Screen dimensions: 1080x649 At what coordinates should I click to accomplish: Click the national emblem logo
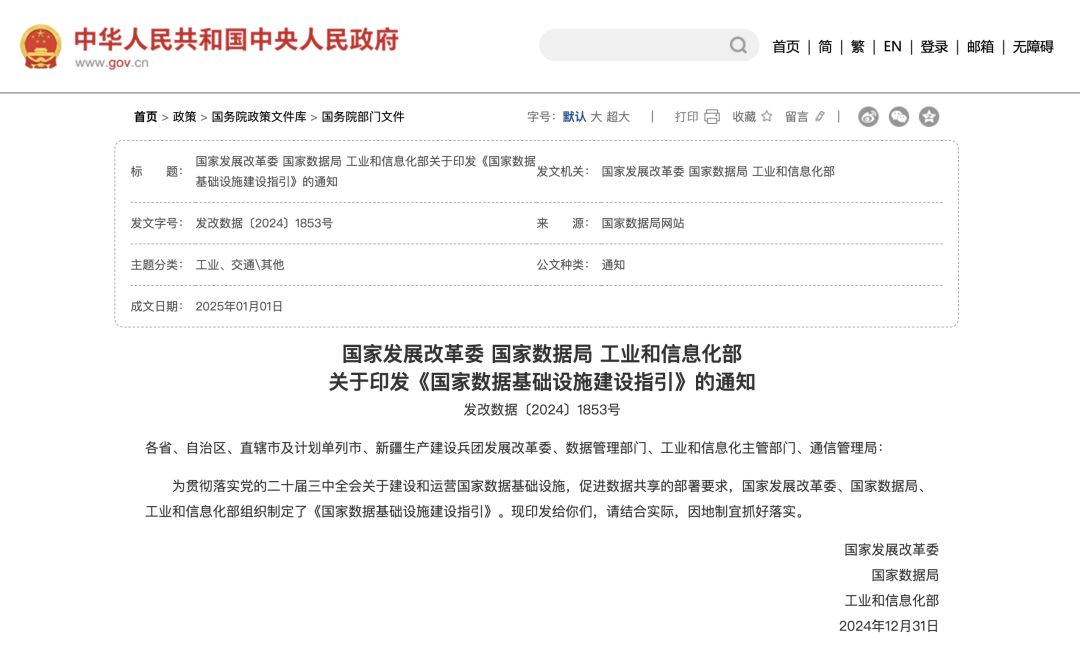click(41, 46)
